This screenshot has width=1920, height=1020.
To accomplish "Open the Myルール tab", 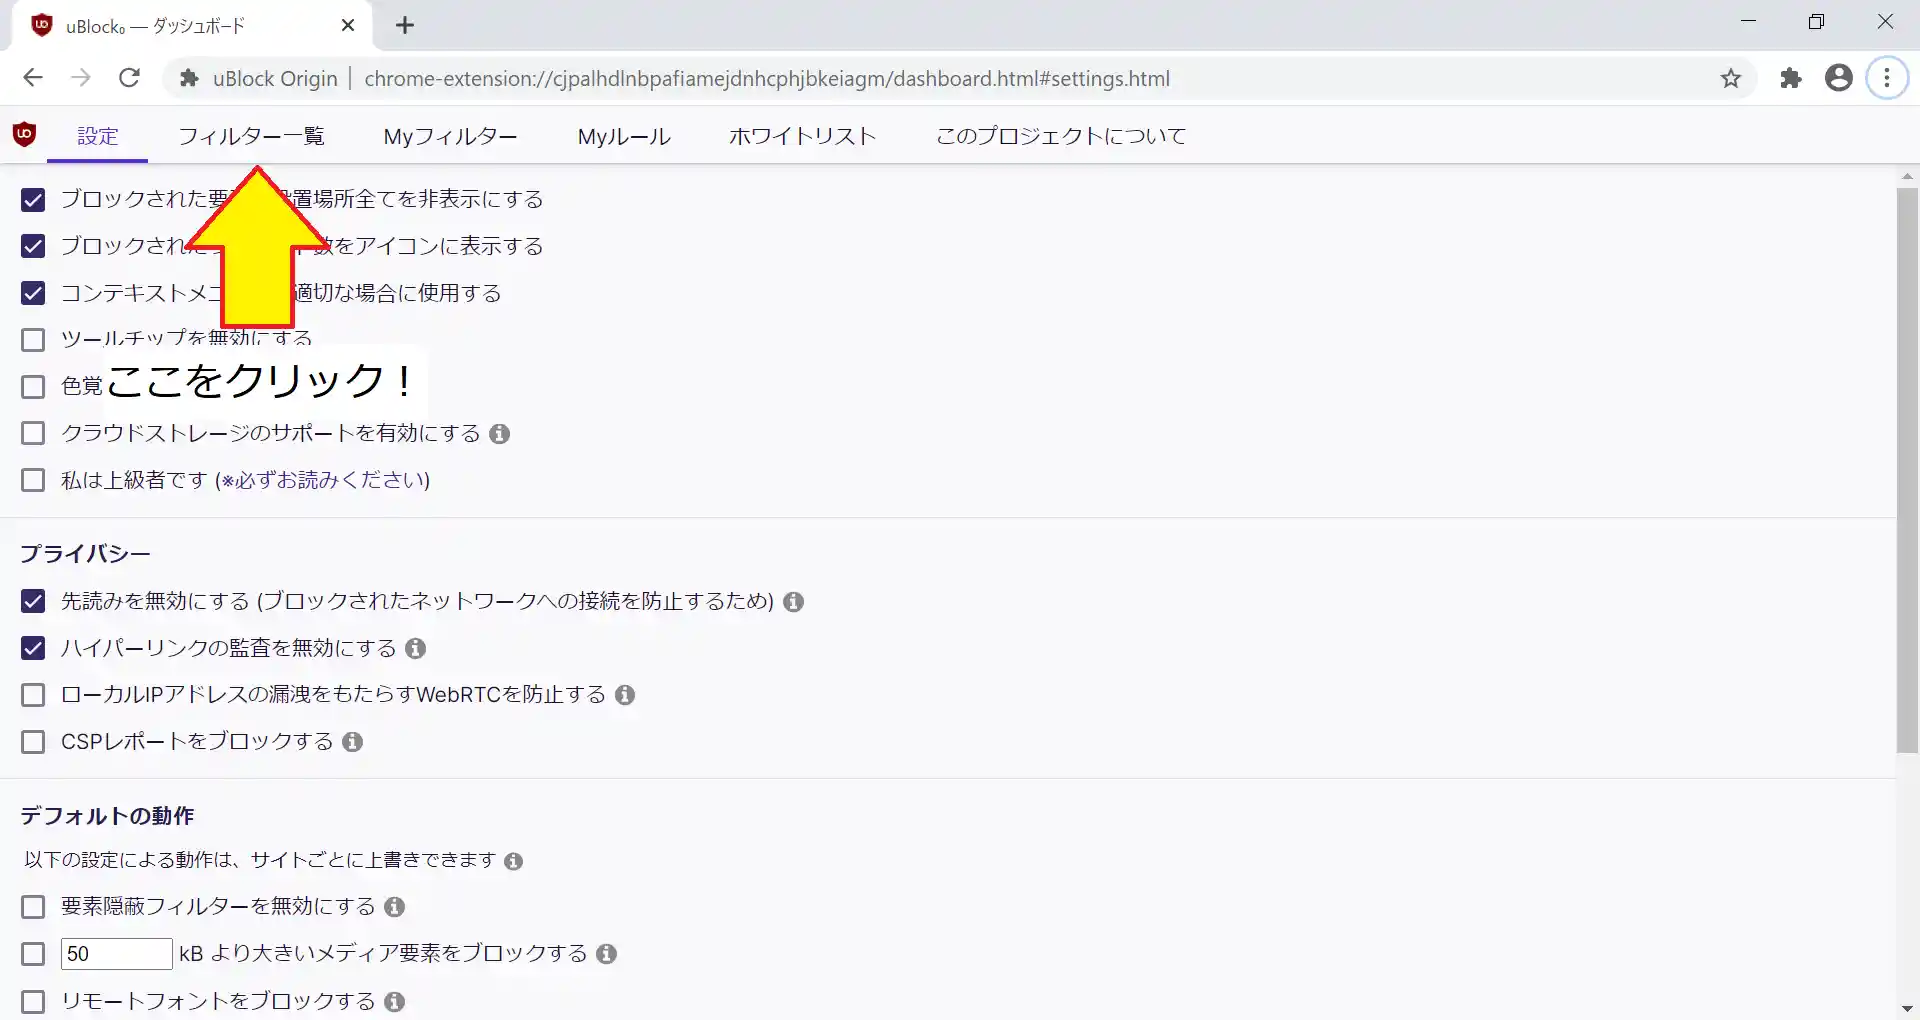I will (623, 136).
